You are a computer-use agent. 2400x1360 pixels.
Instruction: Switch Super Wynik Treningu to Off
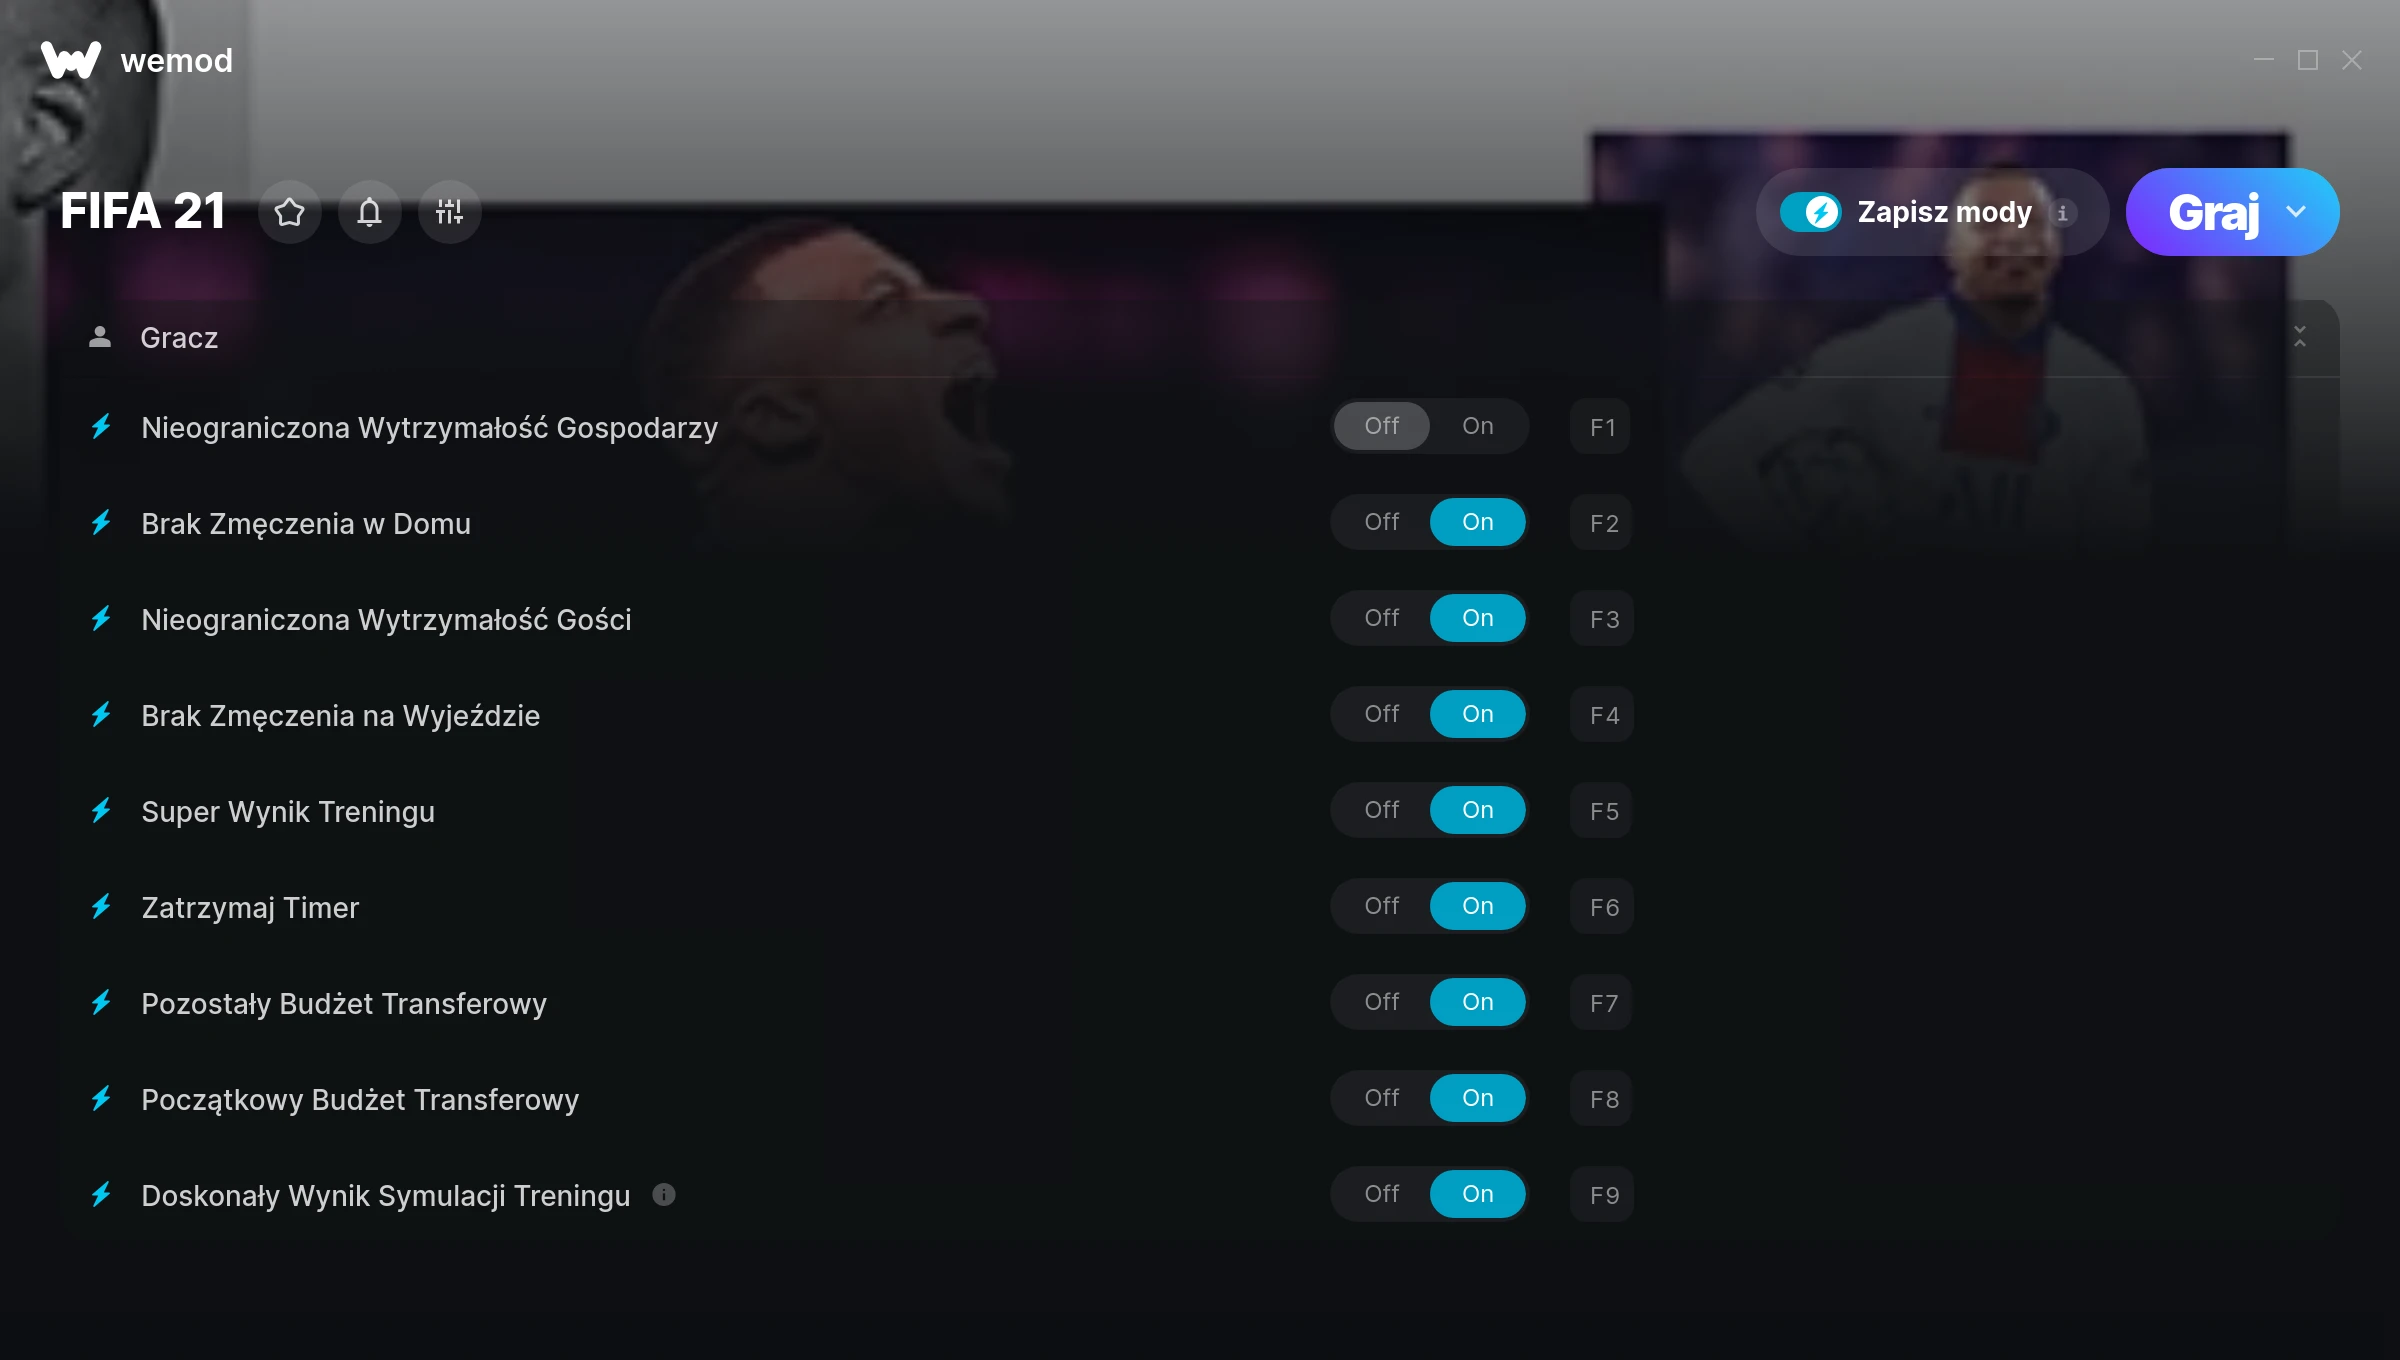pyautogui.click(x=1381, y=810)
